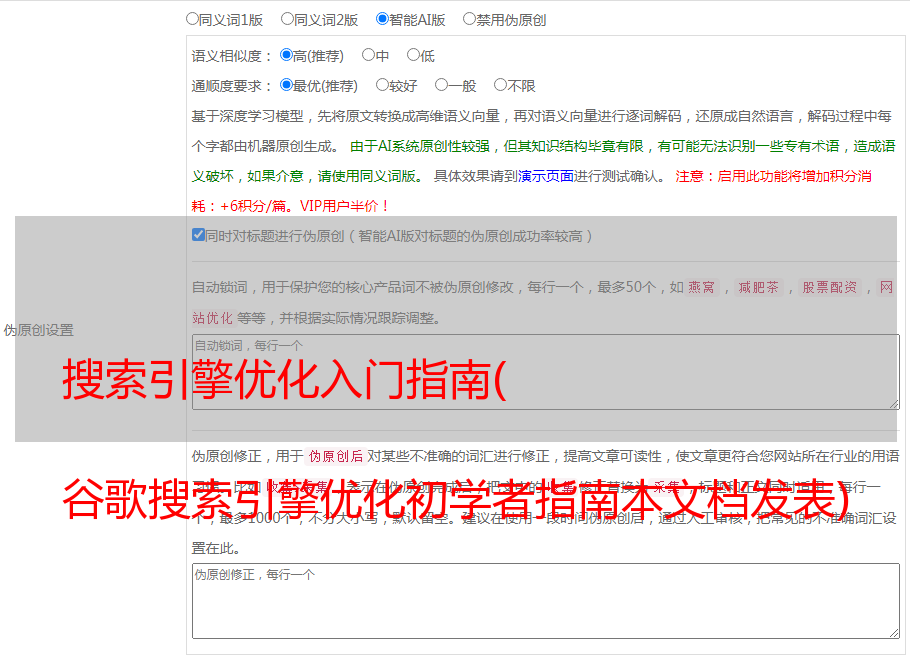The height and width of the screenshot is (658, 911).
Task: Click the 伪原创设置 label
Action: (x=38, y=330)
